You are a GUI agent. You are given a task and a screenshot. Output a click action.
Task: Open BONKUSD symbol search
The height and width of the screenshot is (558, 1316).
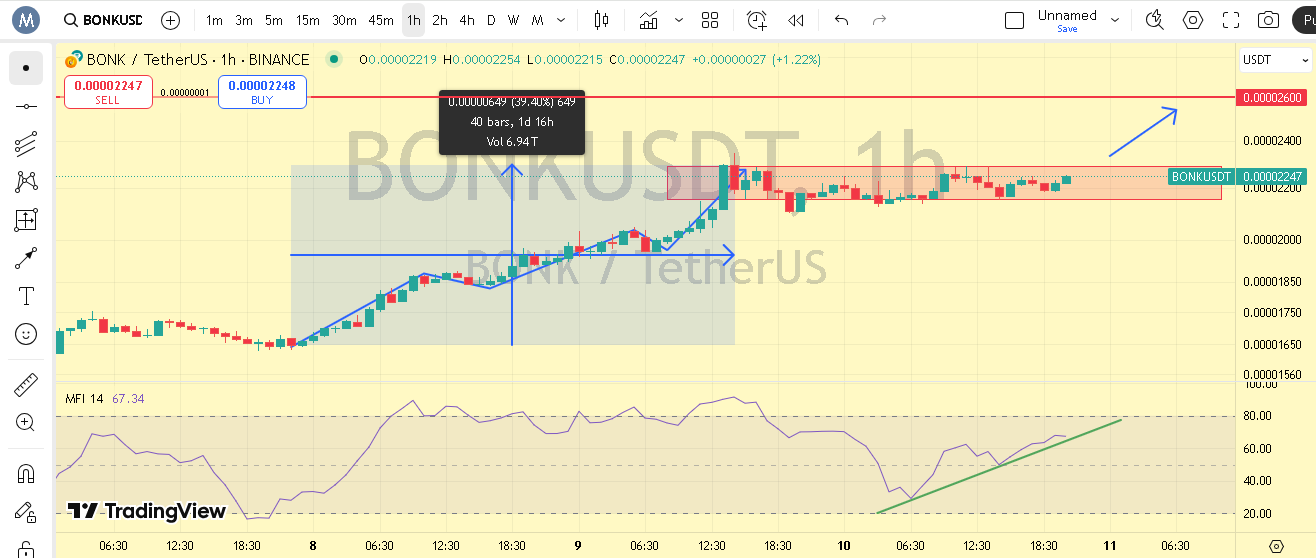pos(102,20)
